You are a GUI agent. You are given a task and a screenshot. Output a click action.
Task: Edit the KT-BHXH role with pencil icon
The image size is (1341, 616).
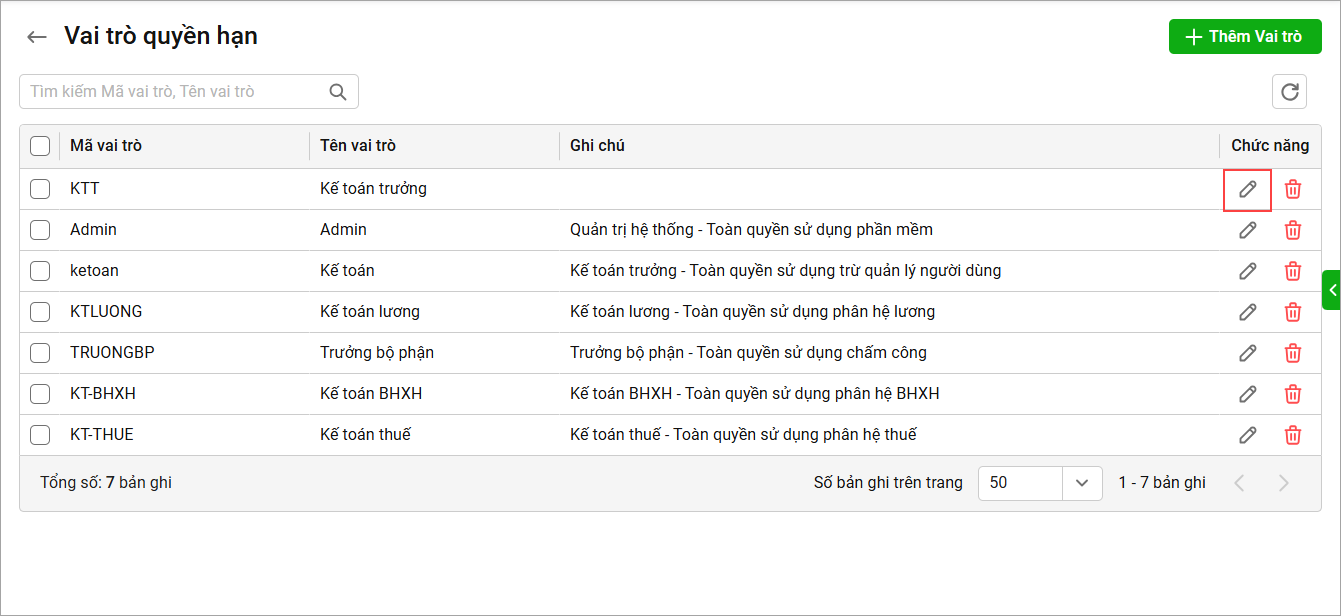click(x=1248, y=394)
